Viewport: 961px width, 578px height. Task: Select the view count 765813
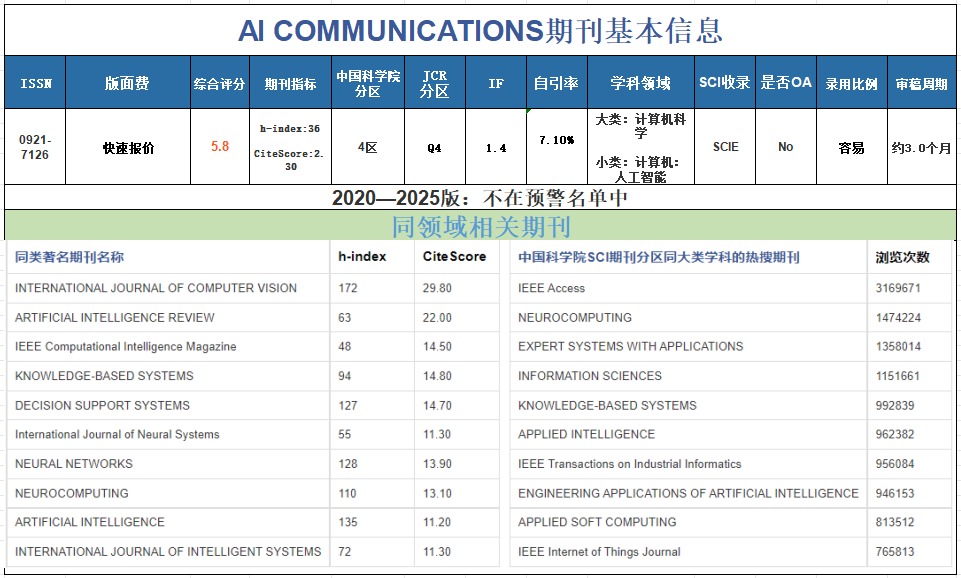pyautogui.click(x=895, y=552)
